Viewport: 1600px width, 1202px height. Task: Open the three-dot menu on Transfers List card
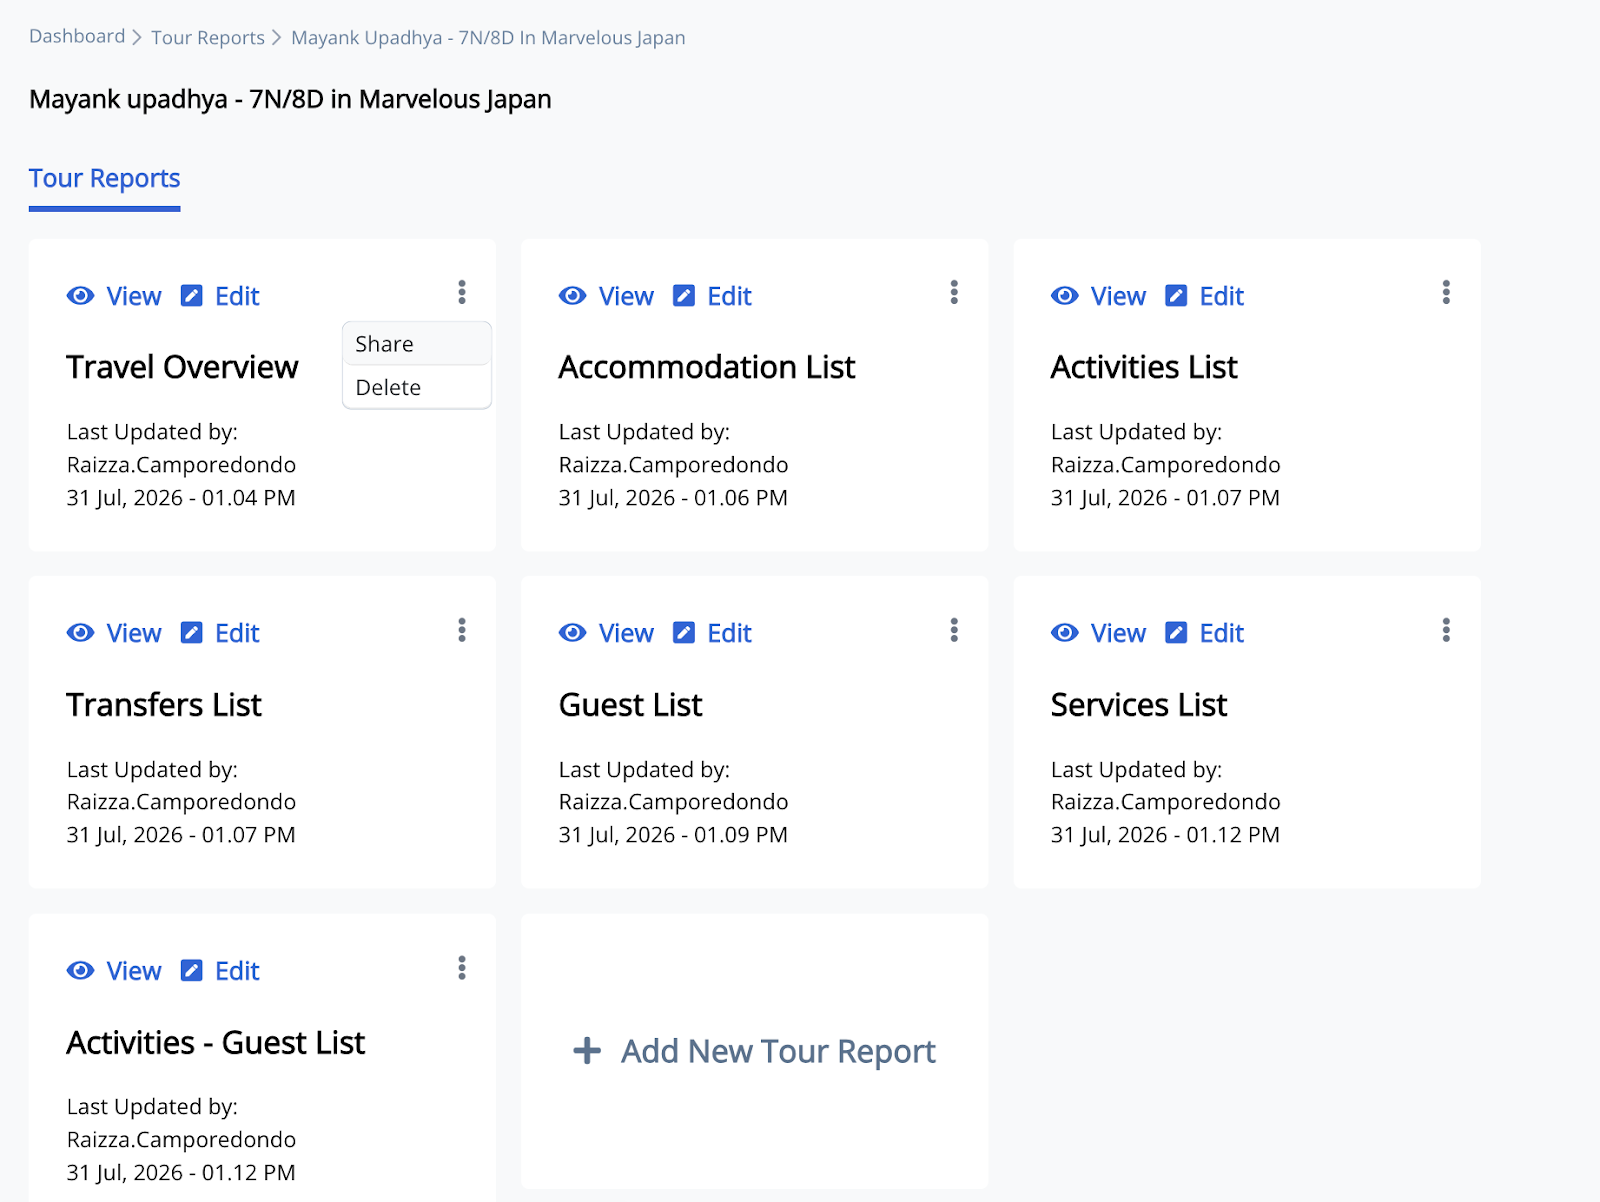click(461, 630)
